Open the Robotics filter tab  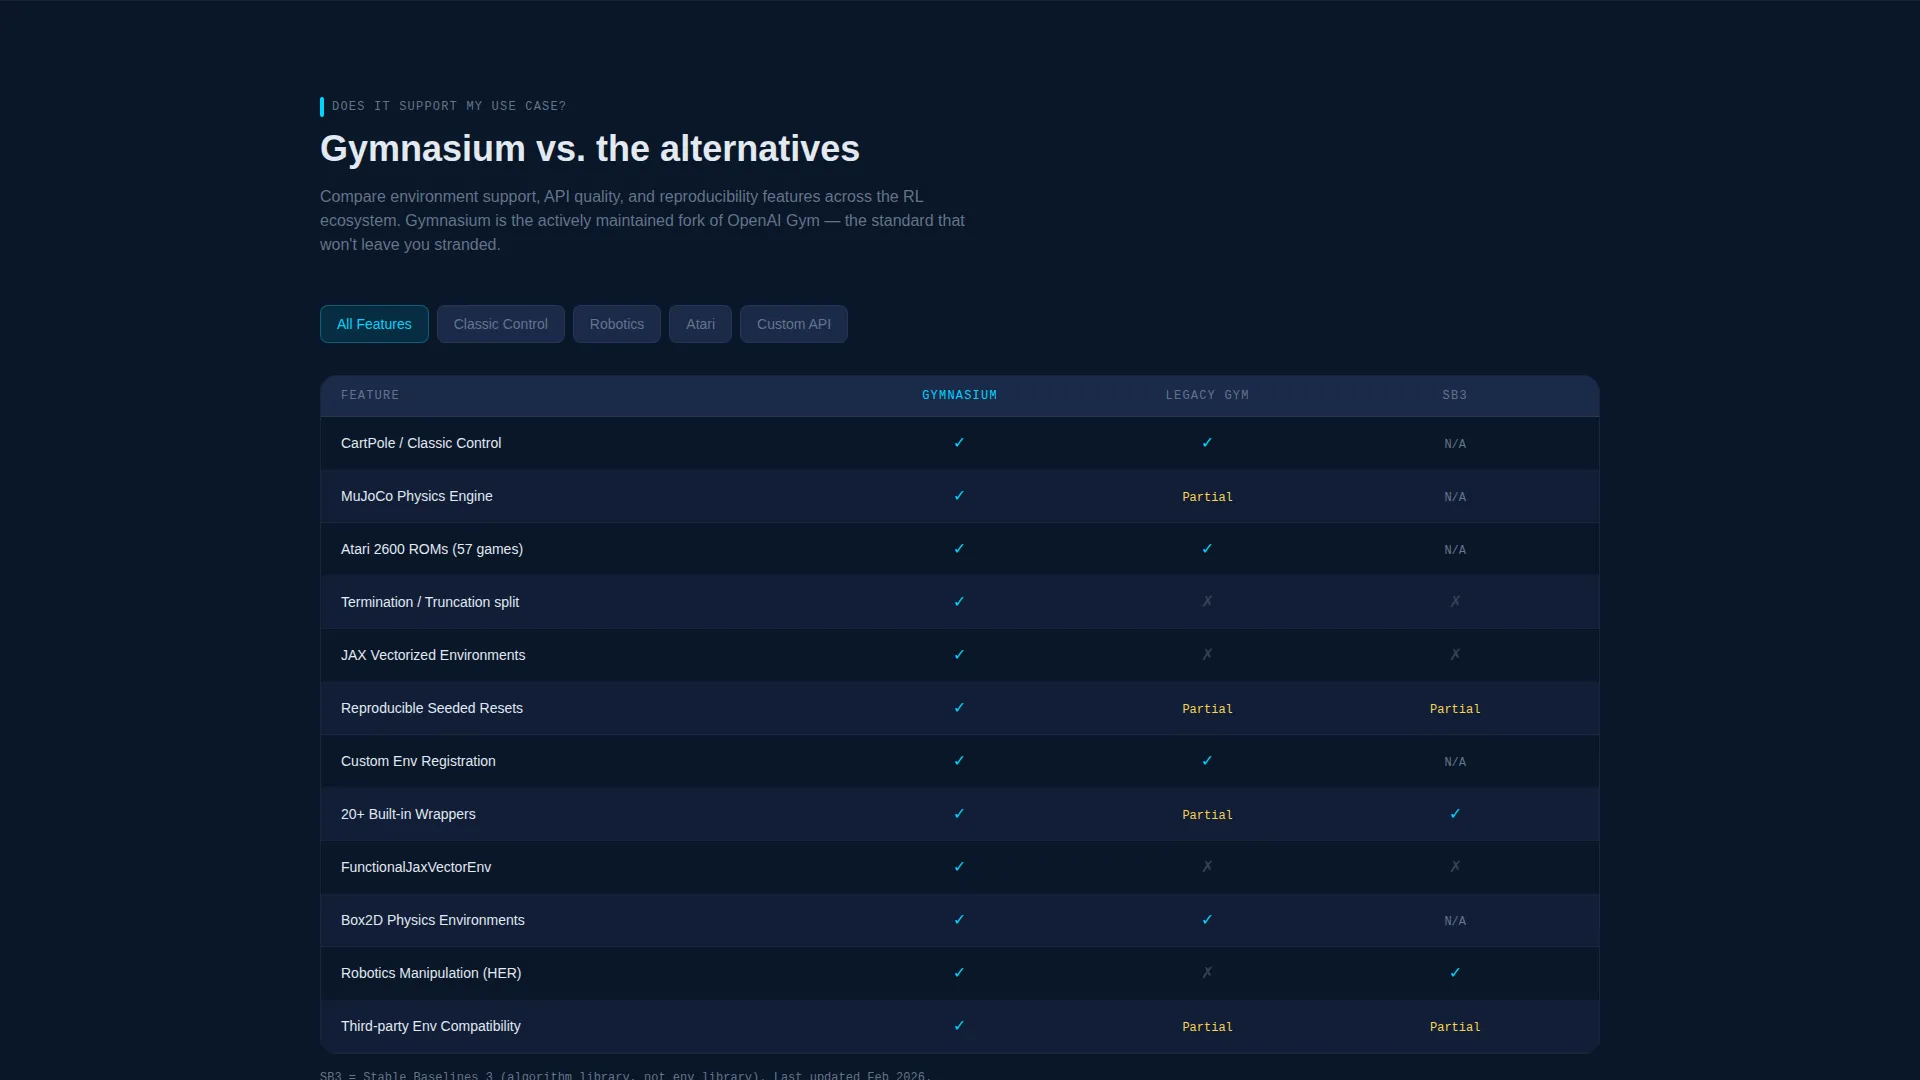pyautogui.click(x=617, y=324)
